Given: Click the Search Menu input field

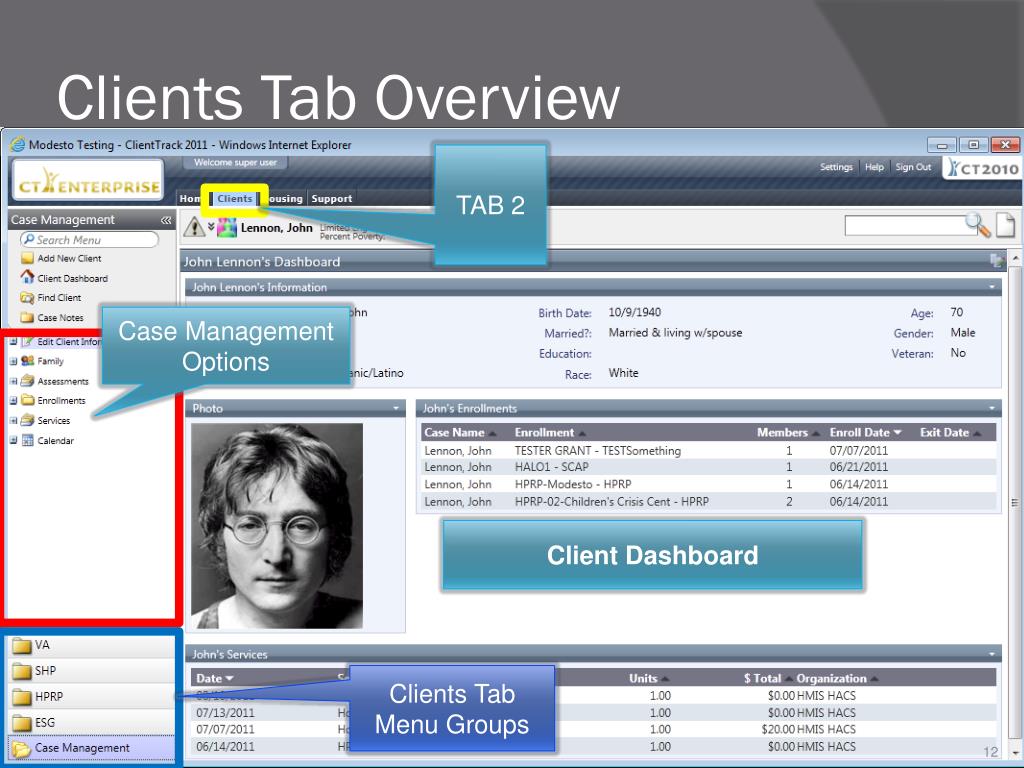Looking at the screenshot, I should coord(90,240).
